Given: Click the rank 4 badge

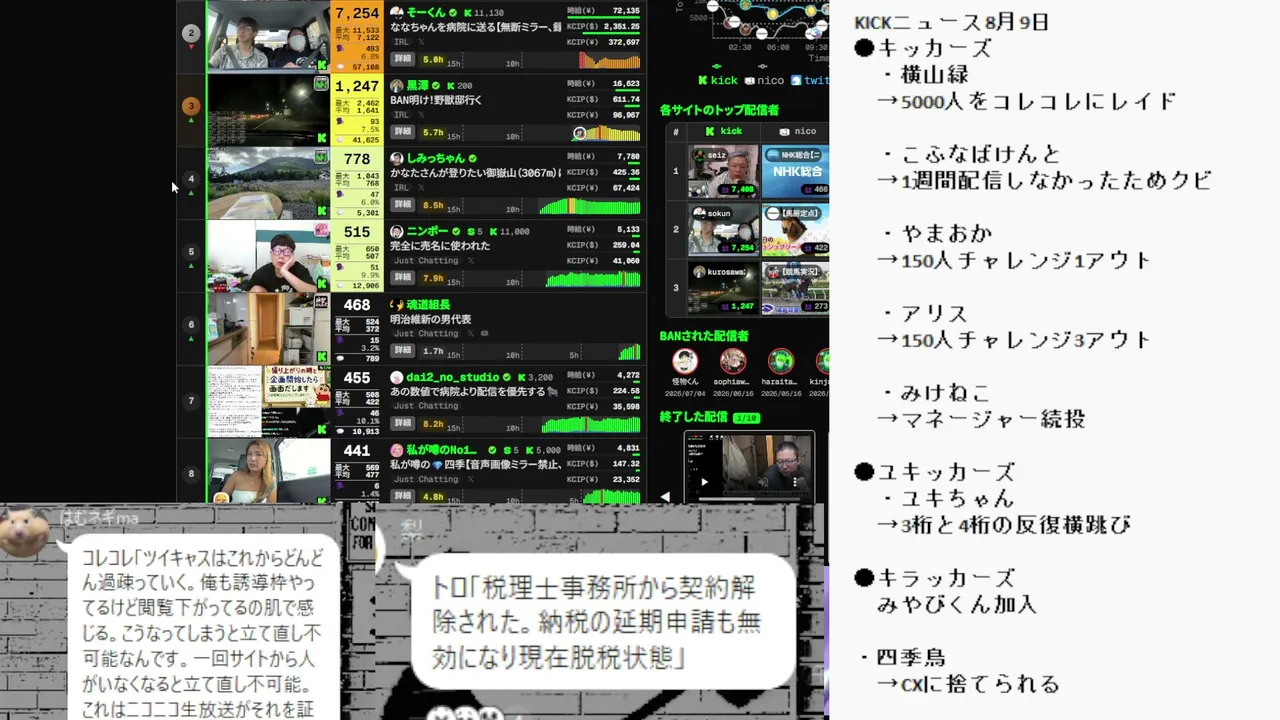Looking at the screenshot, I should pos(191,179).
